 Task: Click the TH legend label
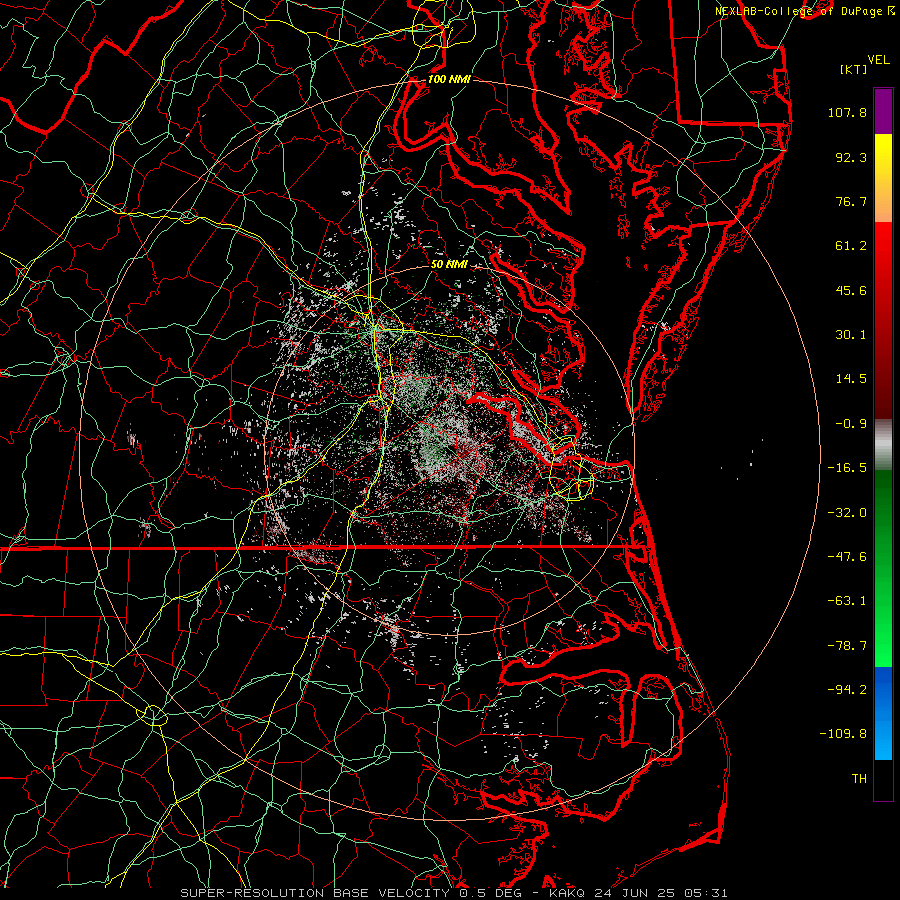coord(859,779)
